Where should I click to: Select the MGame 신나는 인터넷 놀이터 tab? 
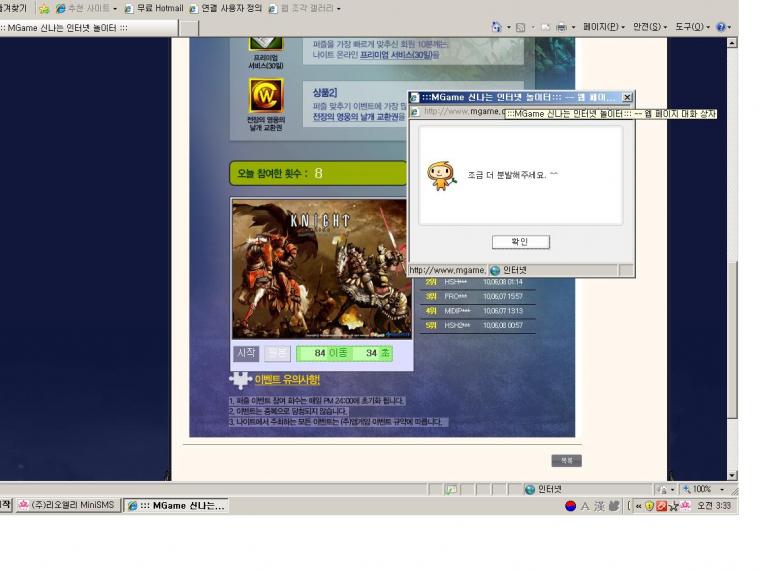87,28
